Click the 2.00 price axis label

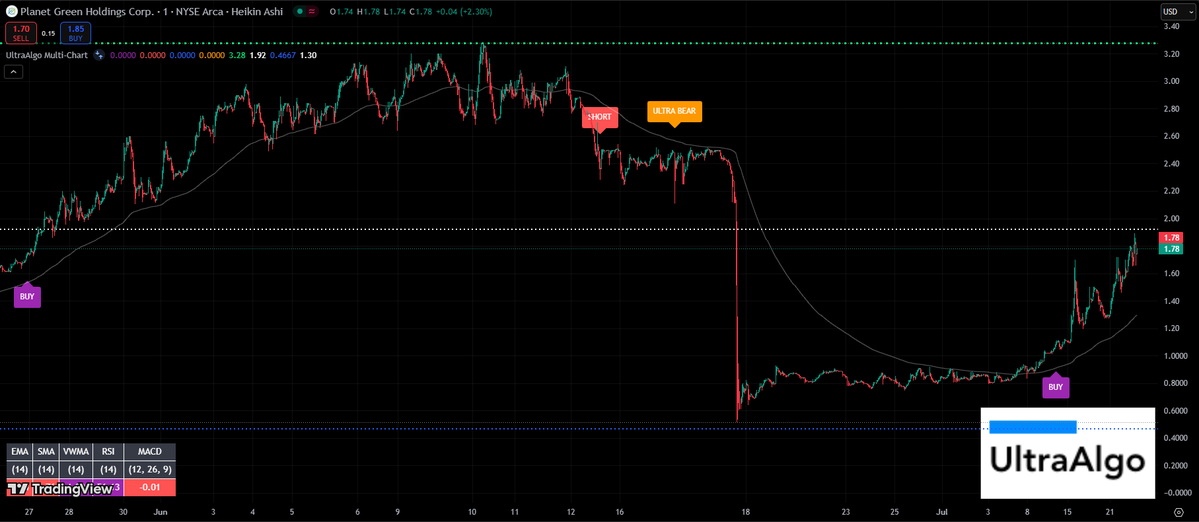point(1171,219)
